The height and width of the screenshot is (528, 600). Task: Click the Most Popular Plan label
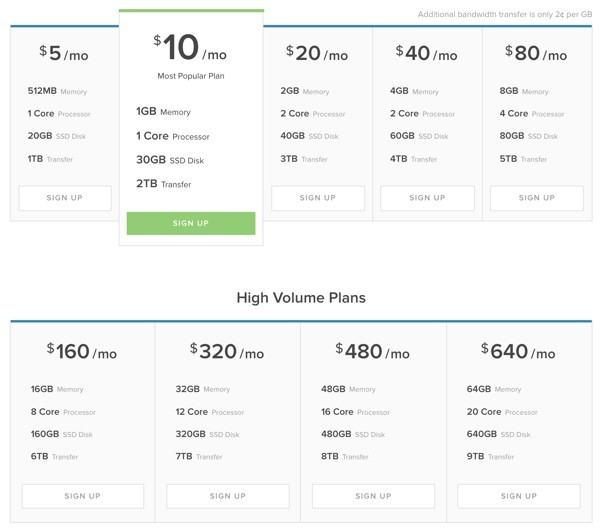pos(191,76)
